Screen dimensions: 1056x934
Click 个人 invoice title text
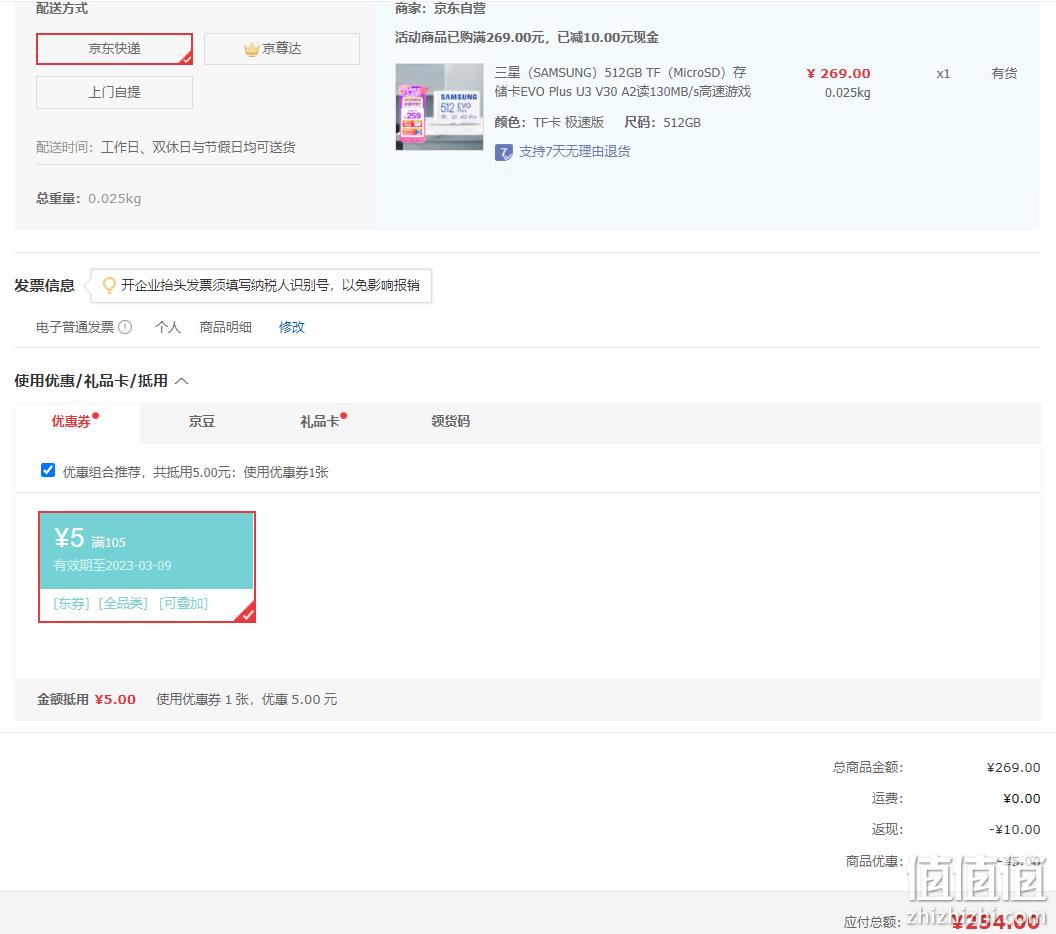pos(168,327)
